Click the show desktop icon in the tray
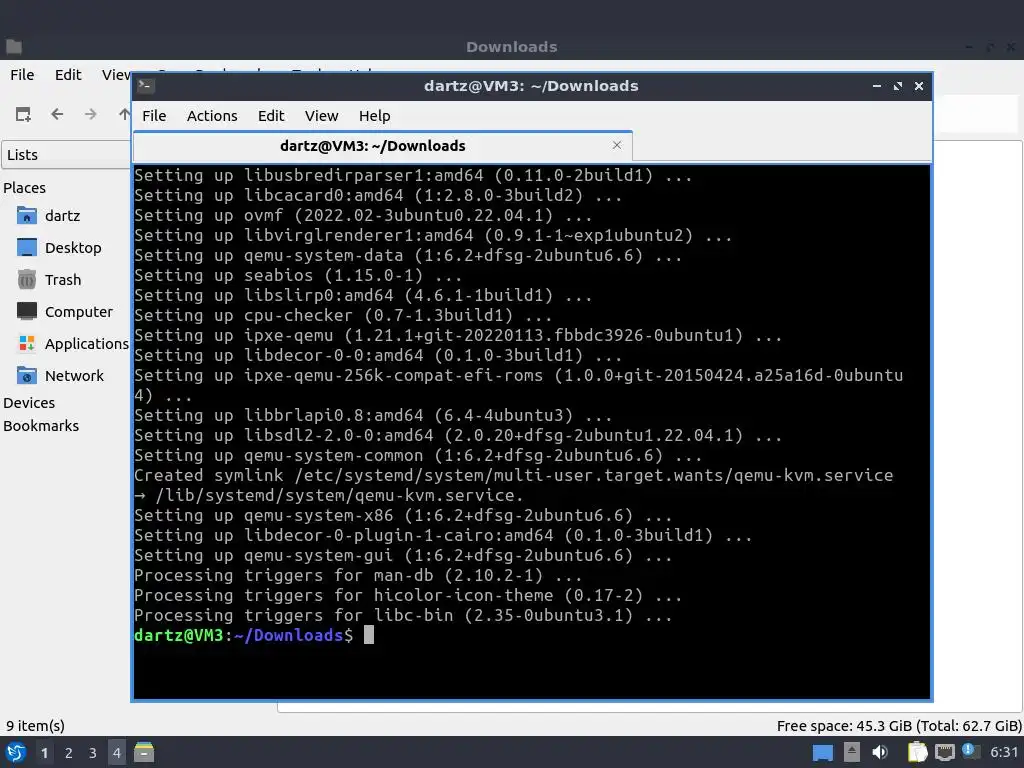Viewport: 1024px width, 768px height. [823, 753]
